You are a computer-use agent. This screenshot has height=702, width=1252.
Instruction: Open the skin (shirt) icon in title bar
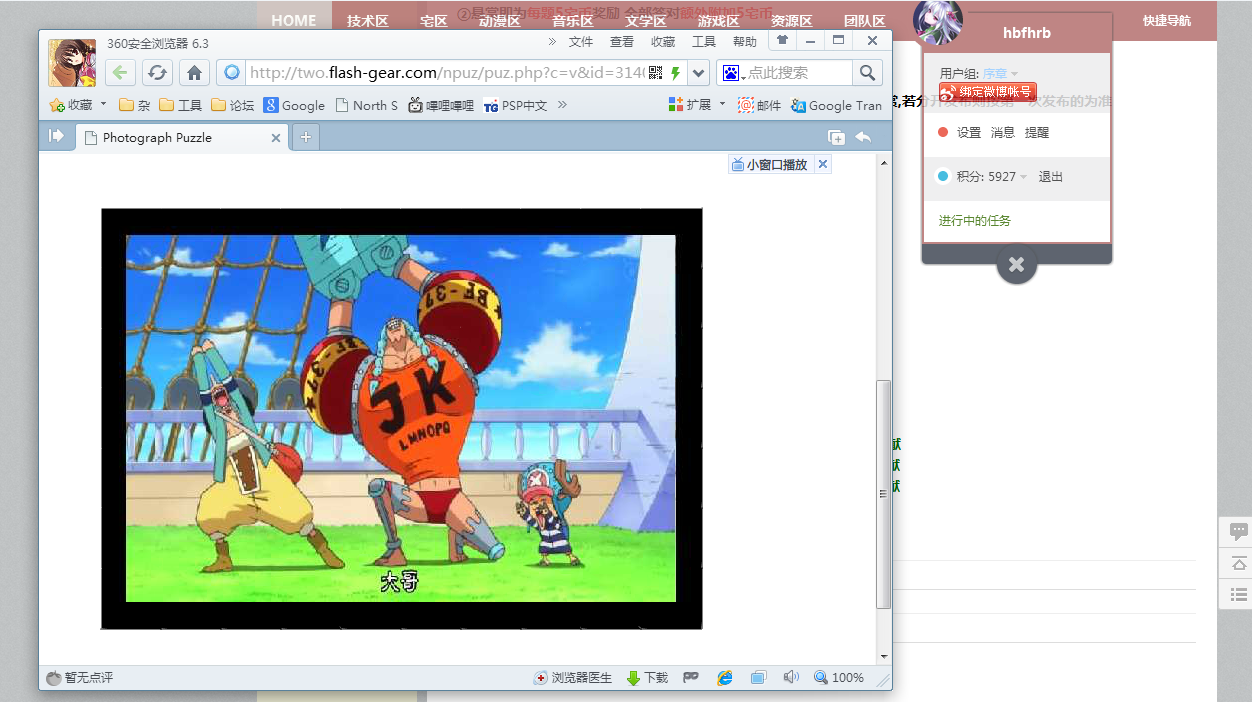click(x=781, y=41)
